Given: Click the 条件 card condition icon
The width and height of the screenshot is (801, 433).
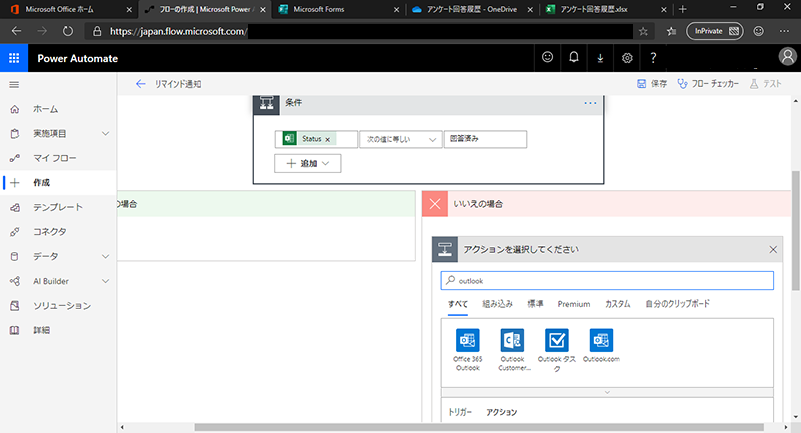Looking at the screenshot, I should (266, 103).
